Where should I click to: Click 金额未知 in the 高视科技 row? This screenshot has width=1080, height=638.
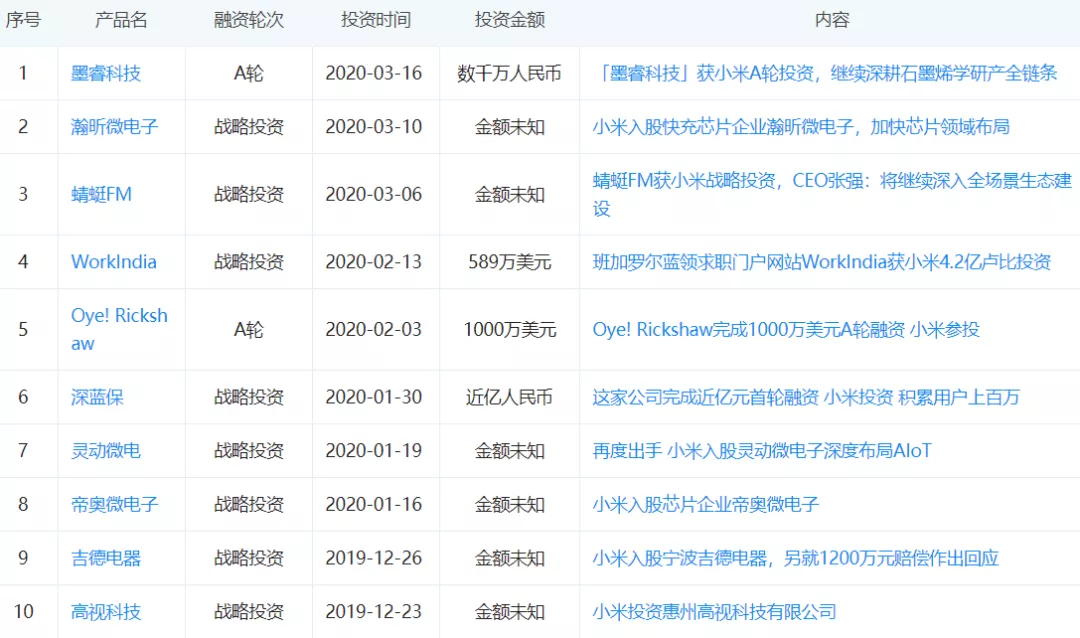[510, 612]
